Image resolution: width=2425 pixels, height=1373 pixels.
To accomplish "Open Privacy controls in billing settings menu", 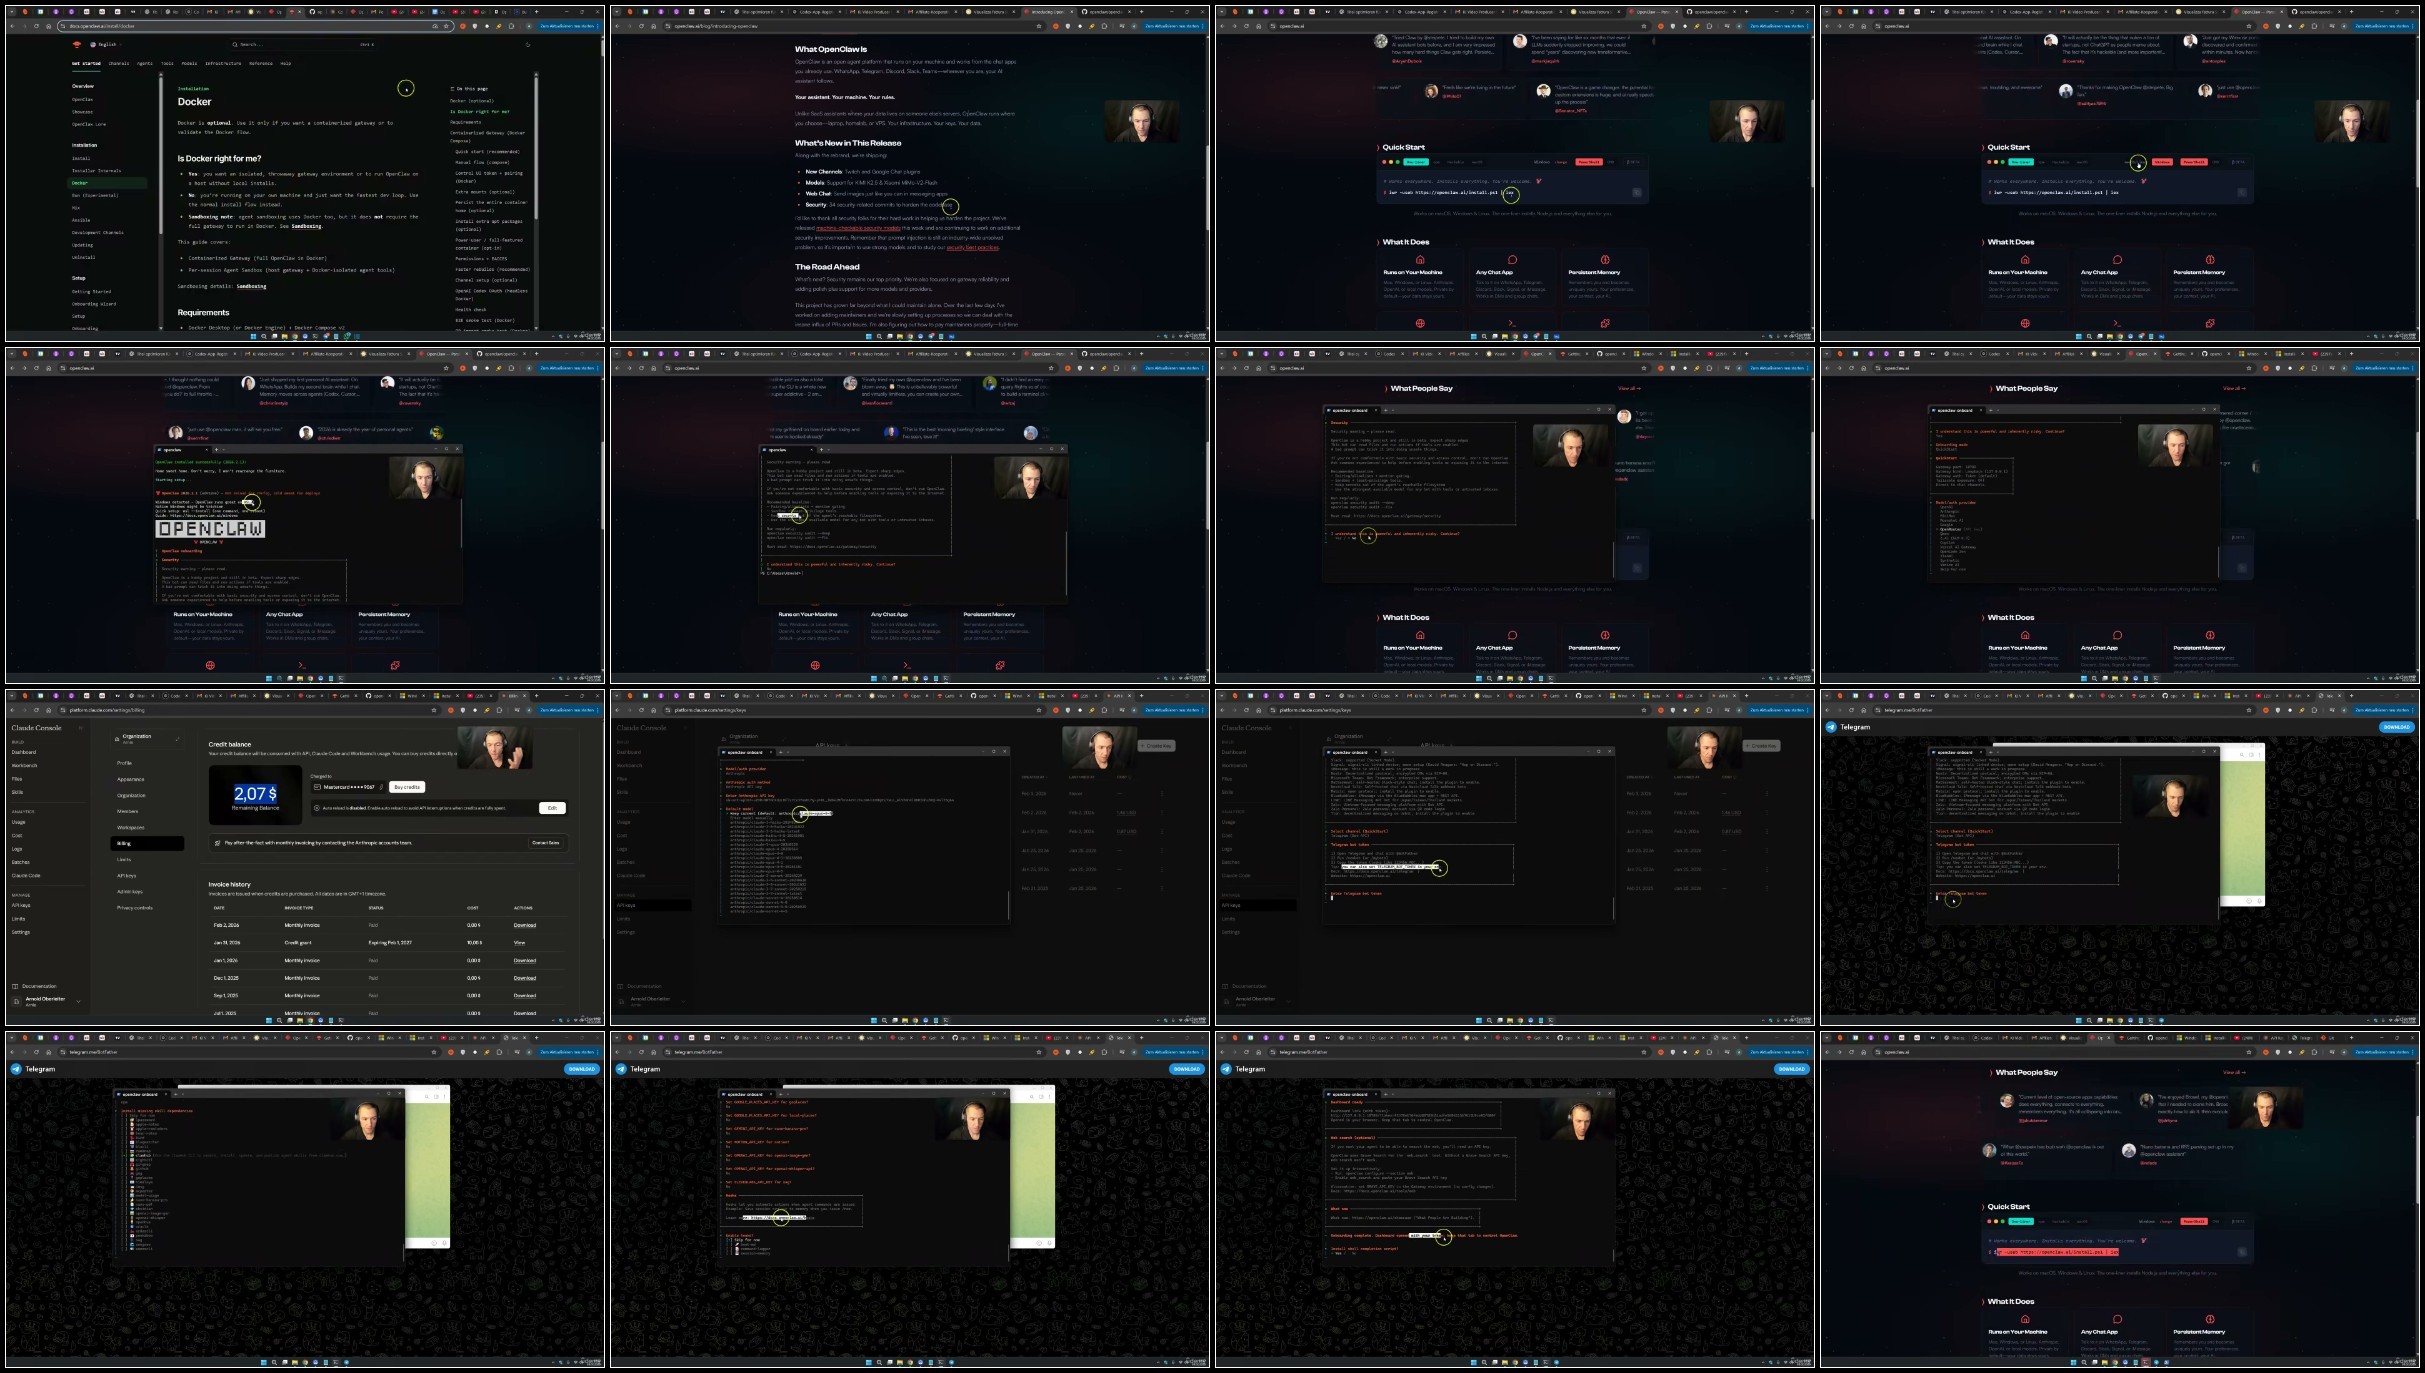I will 135,908.
